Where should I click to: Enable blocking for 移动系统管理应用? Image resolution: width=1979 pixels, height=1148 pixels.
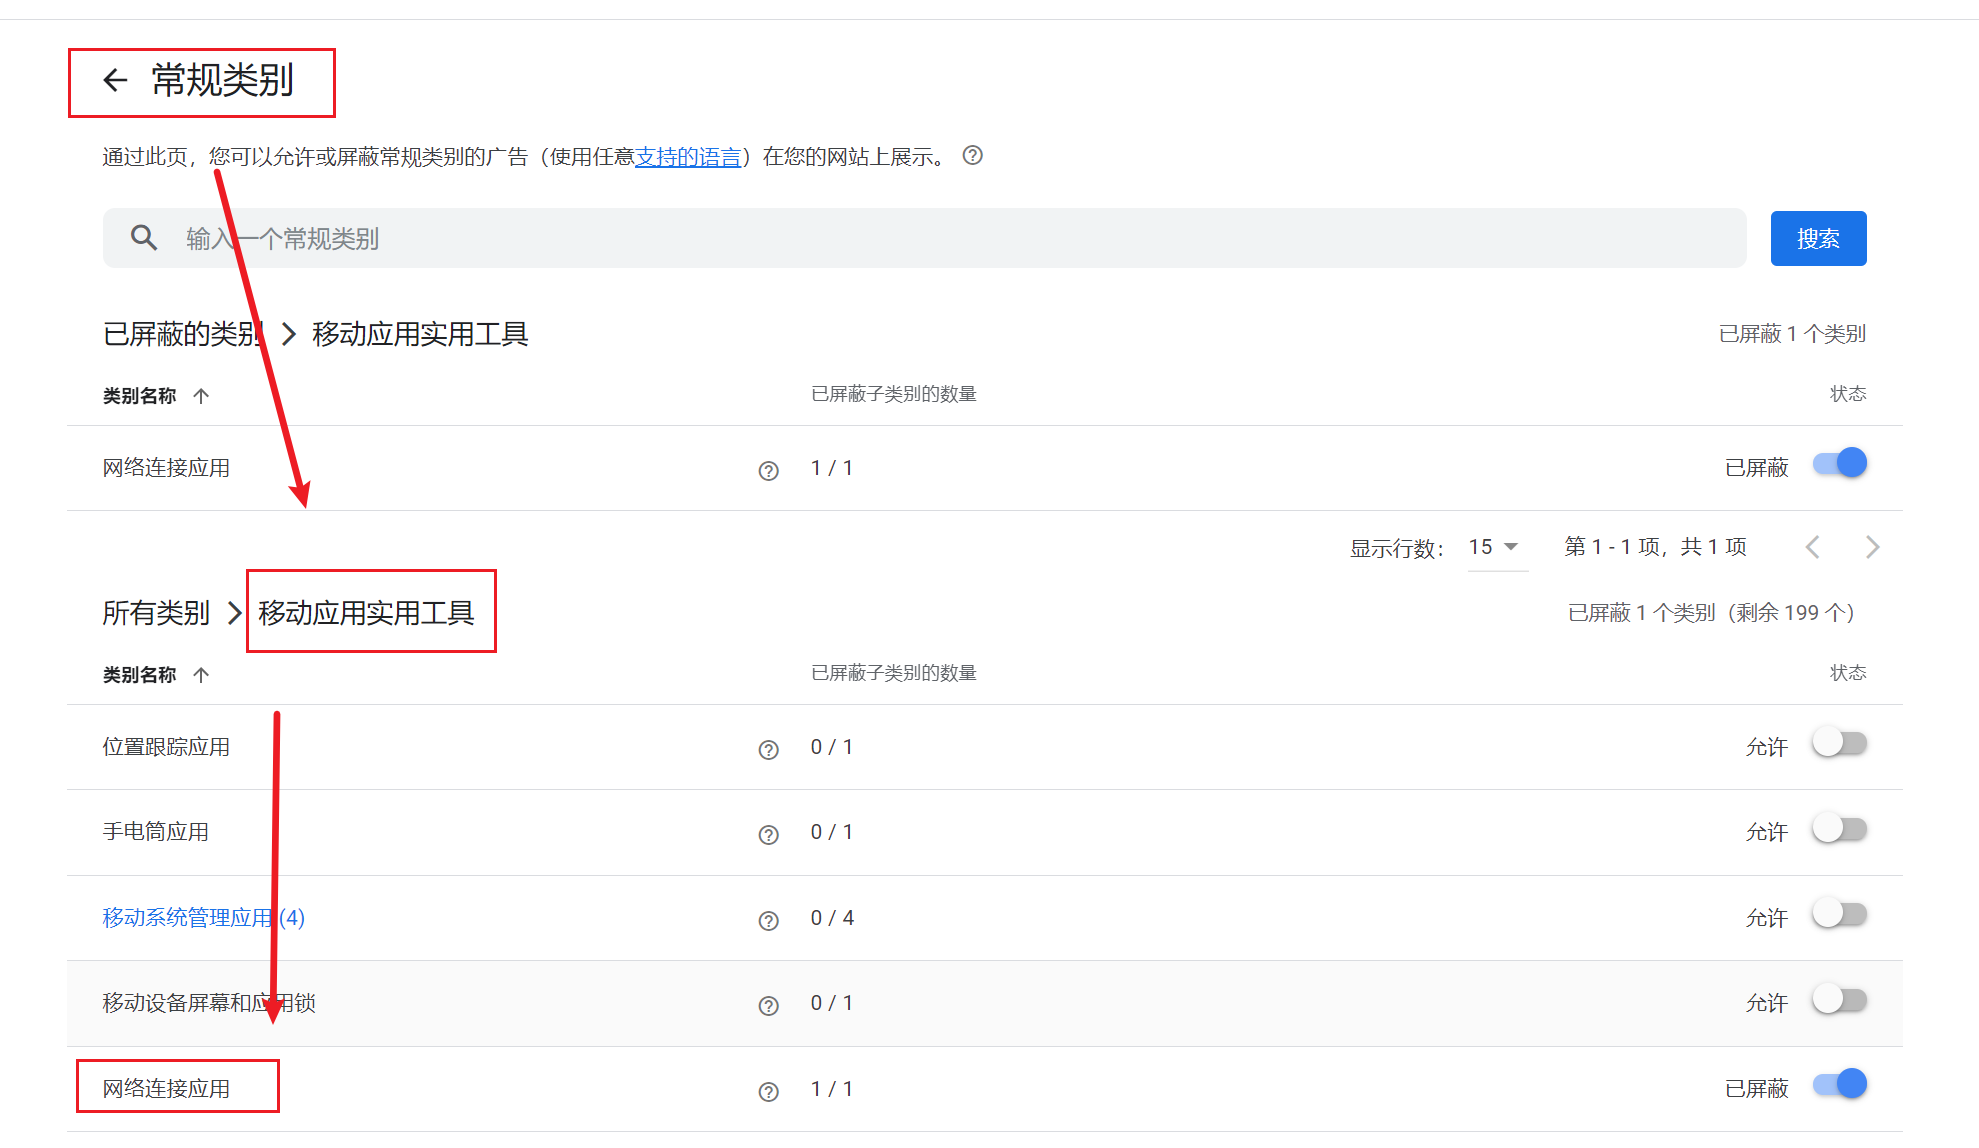pyautogui.click(x=1839, y=914)
